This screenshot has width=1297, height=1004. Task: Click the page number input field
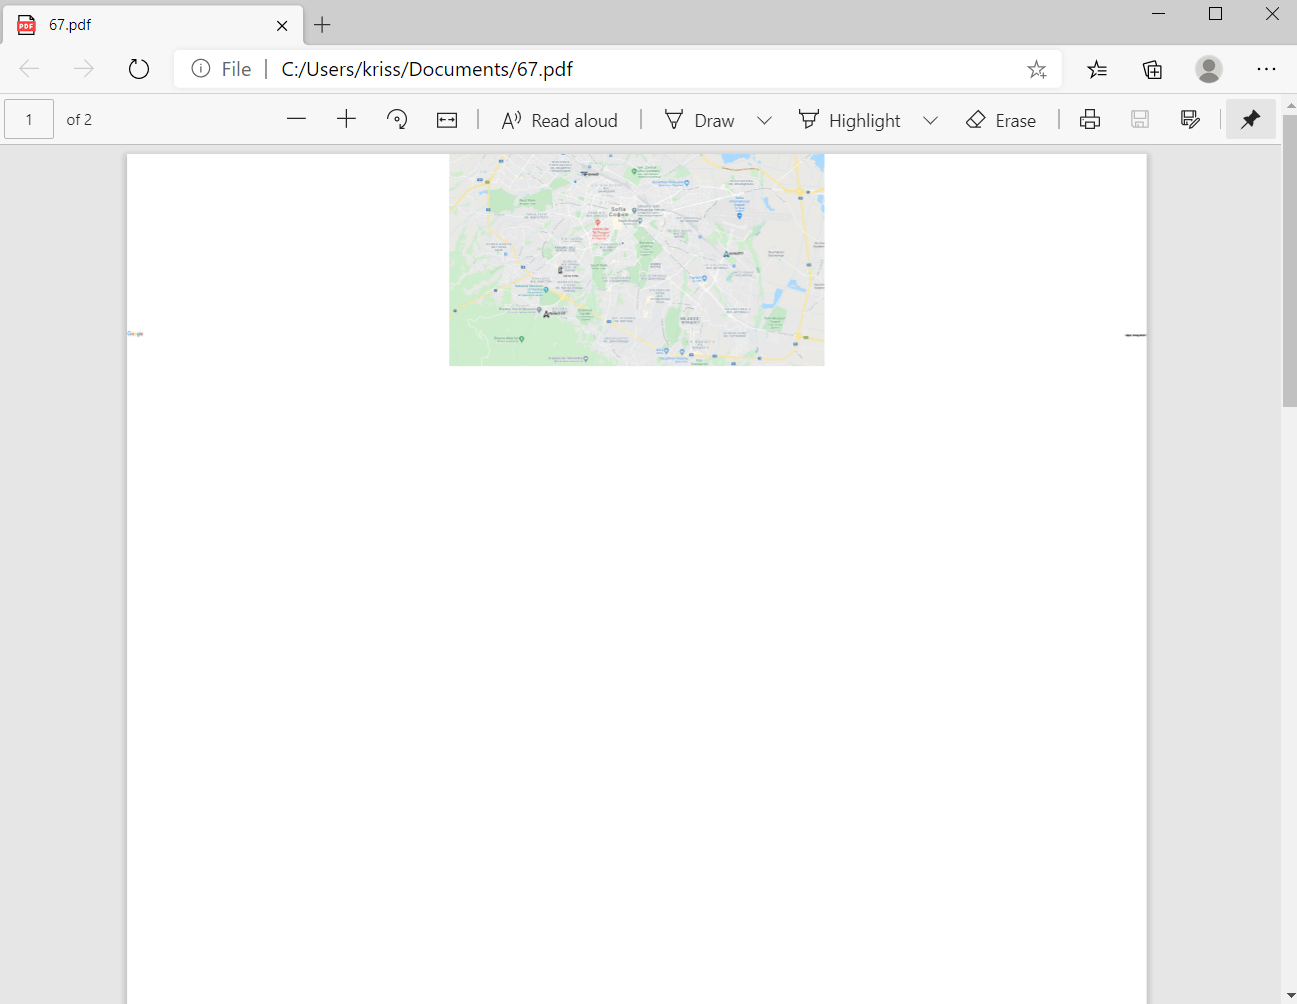(x=29, y=119)
